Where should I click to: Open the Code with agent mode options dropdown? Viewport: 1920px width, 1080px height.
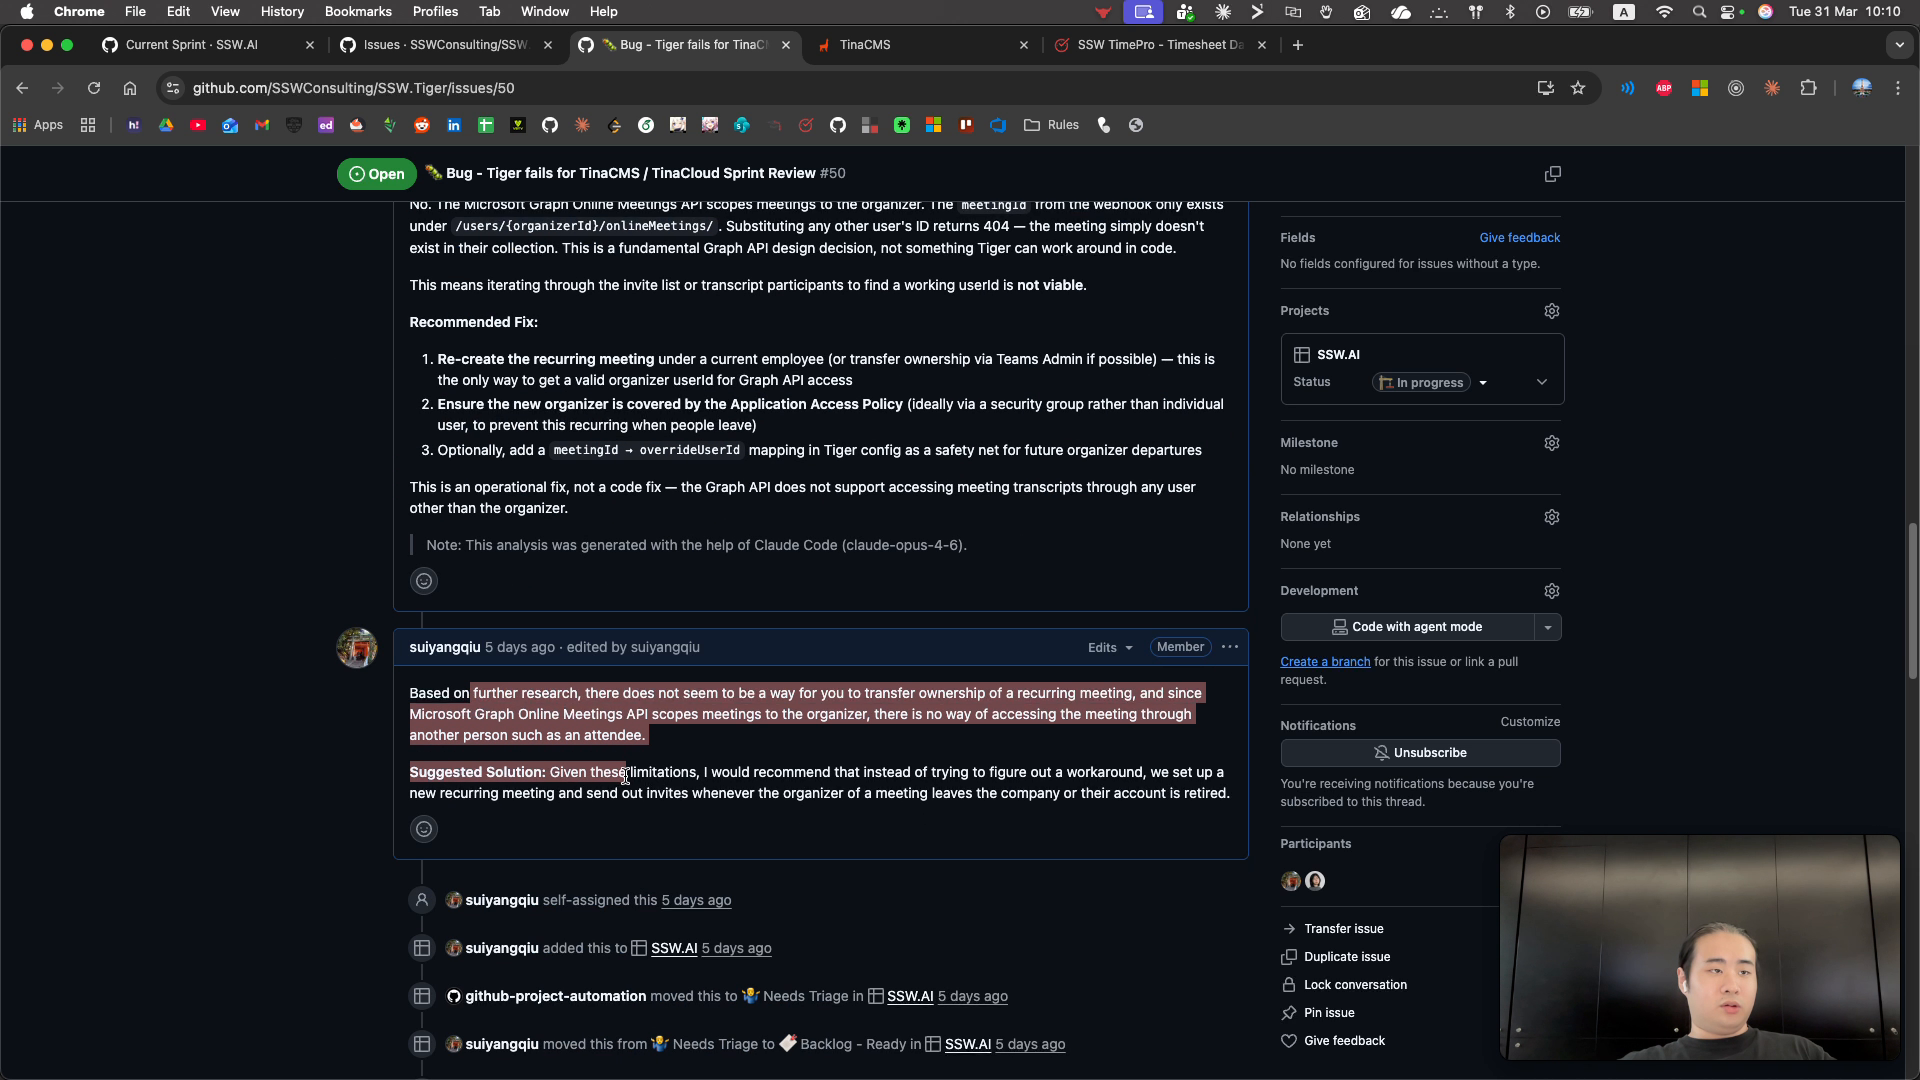[x=1547, y=627]
